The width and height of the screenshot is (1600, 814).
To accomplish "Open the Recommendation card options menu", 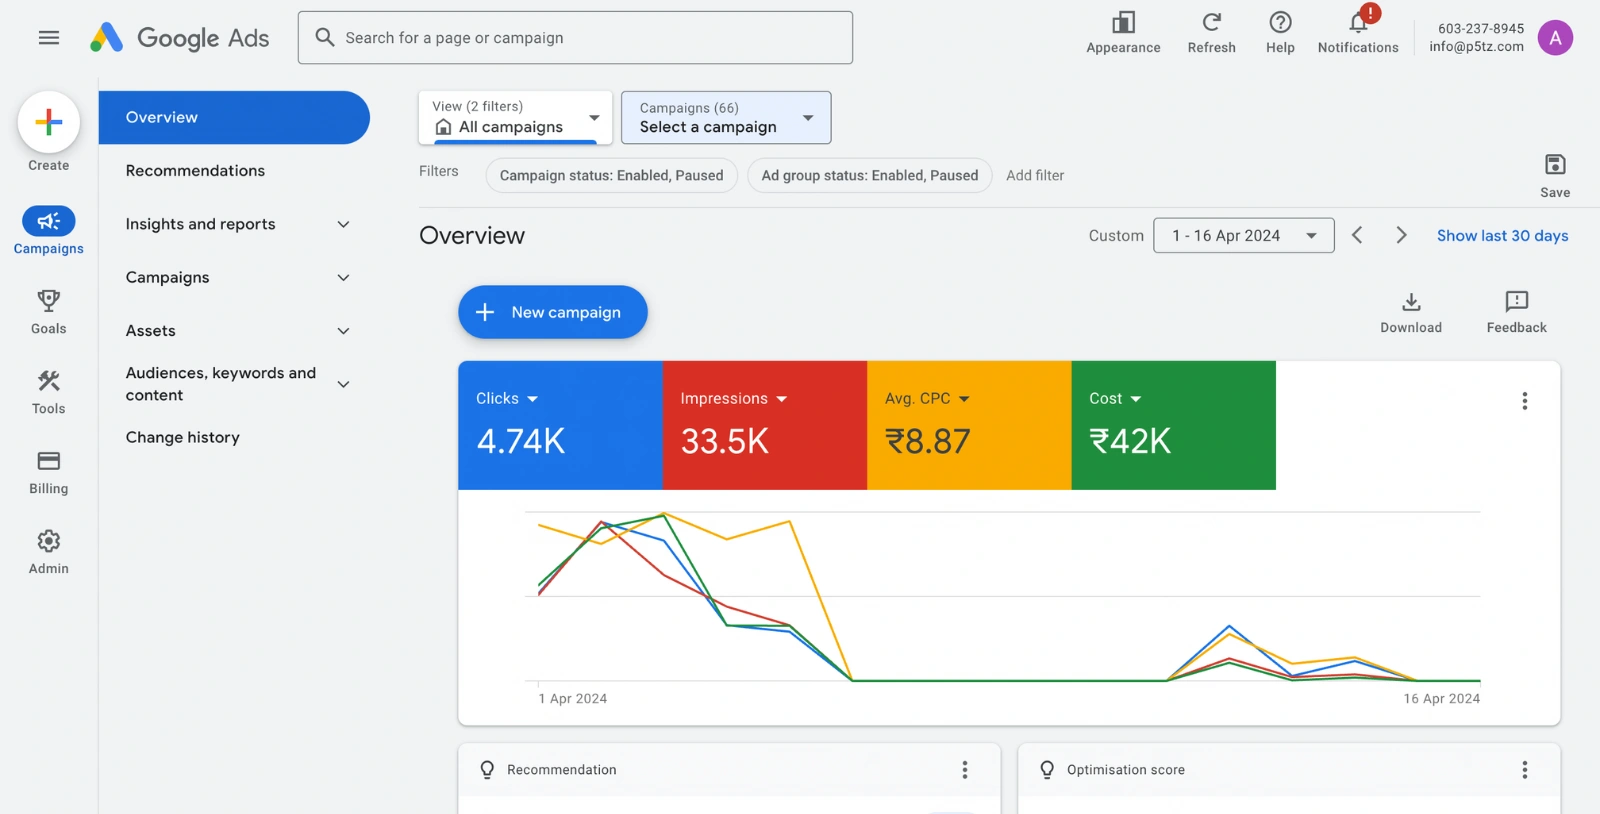I will tap(964, 770).
